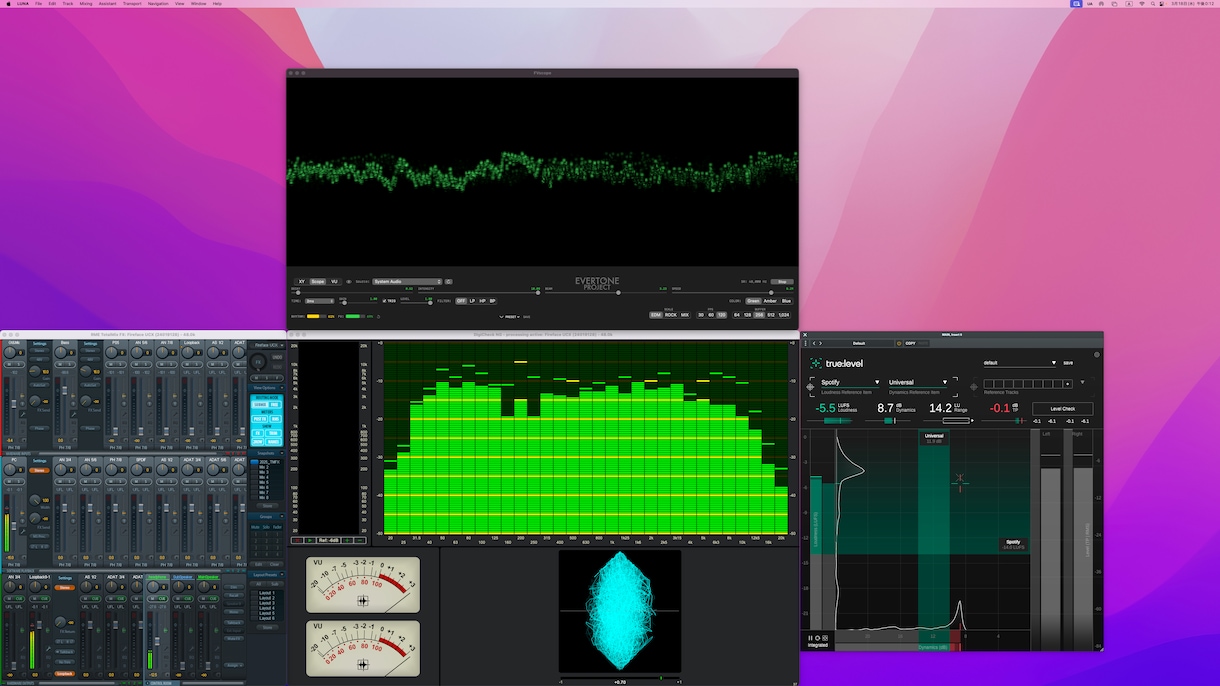Open the default preset dropdown in true:level
This screenshot has height=686, width=1220.
pyautogui.click(x=1020, y=363)
